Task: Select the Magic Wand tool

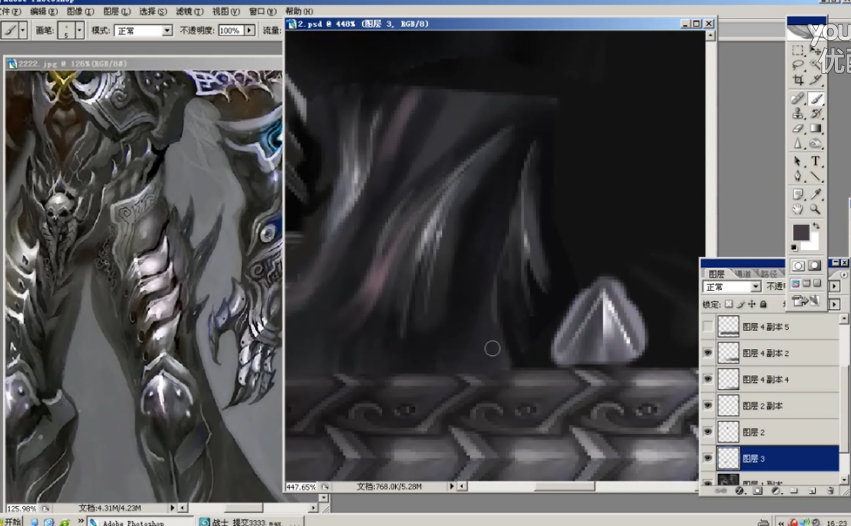Action: (x=815, y=65)
